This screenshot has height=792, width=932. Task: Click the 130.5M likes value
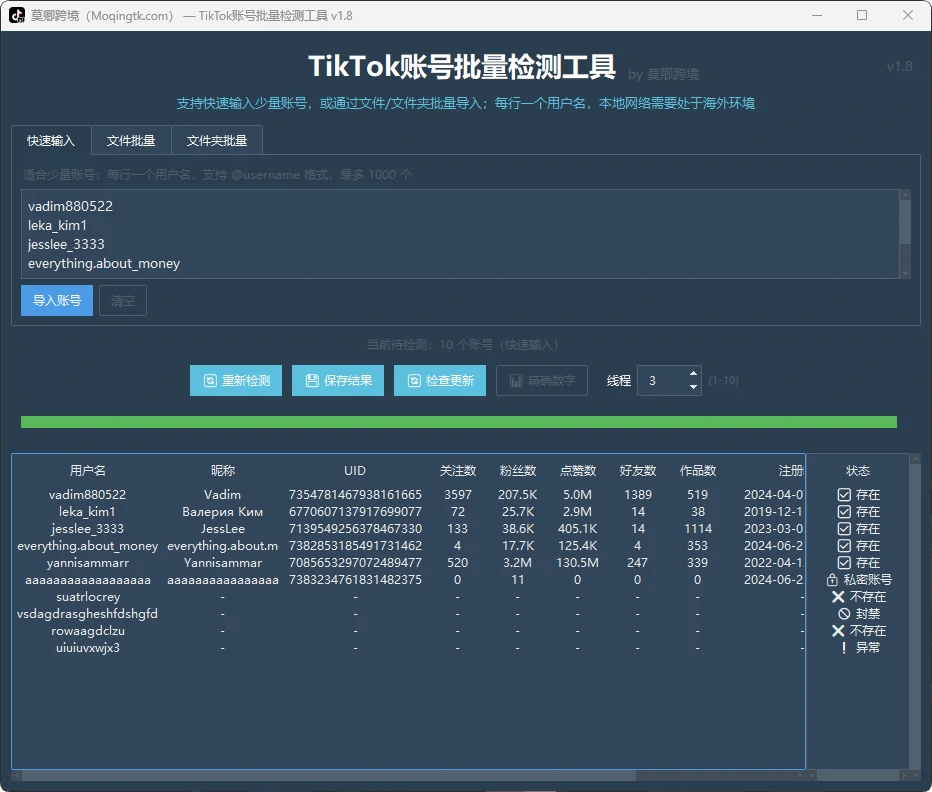[578, 562]
